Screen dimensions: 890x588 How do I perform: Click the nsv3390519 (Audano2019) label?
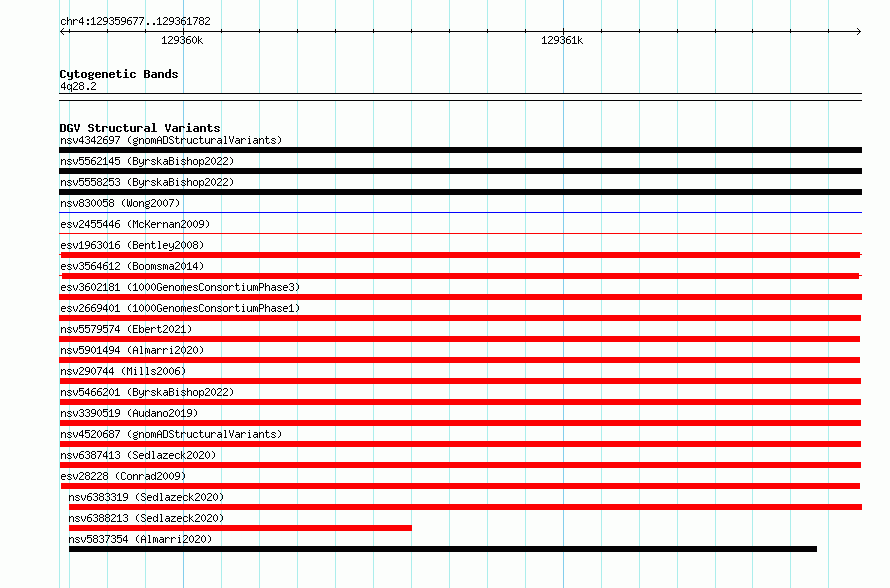click(129, 413)
